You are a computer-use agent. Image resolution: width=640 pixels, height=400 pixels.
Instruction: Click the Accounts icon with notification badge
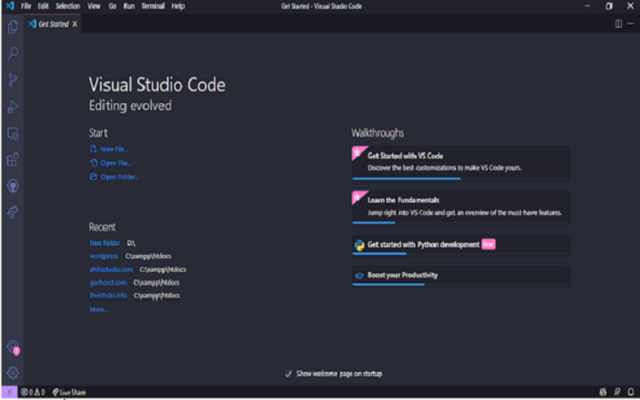(13, 347)
